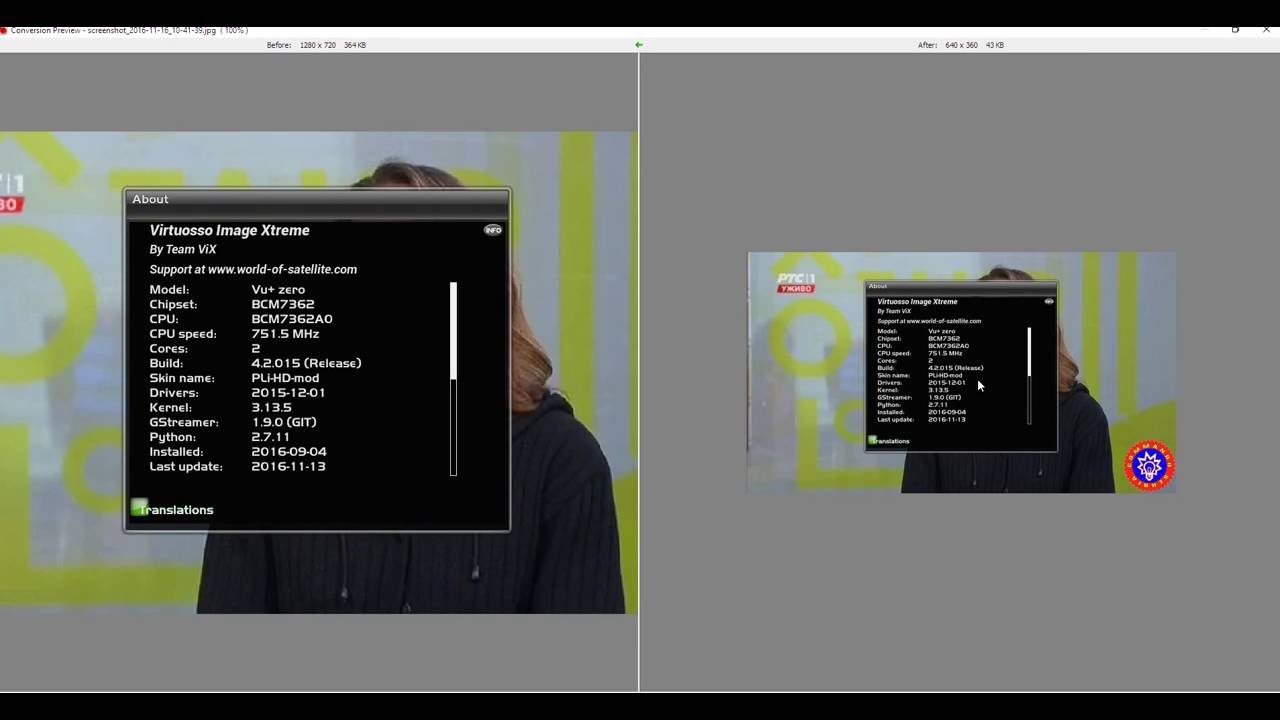The image size is (1280, 720).
Task: Click the round channel logo in After preview
Action: pos(1149,465)
